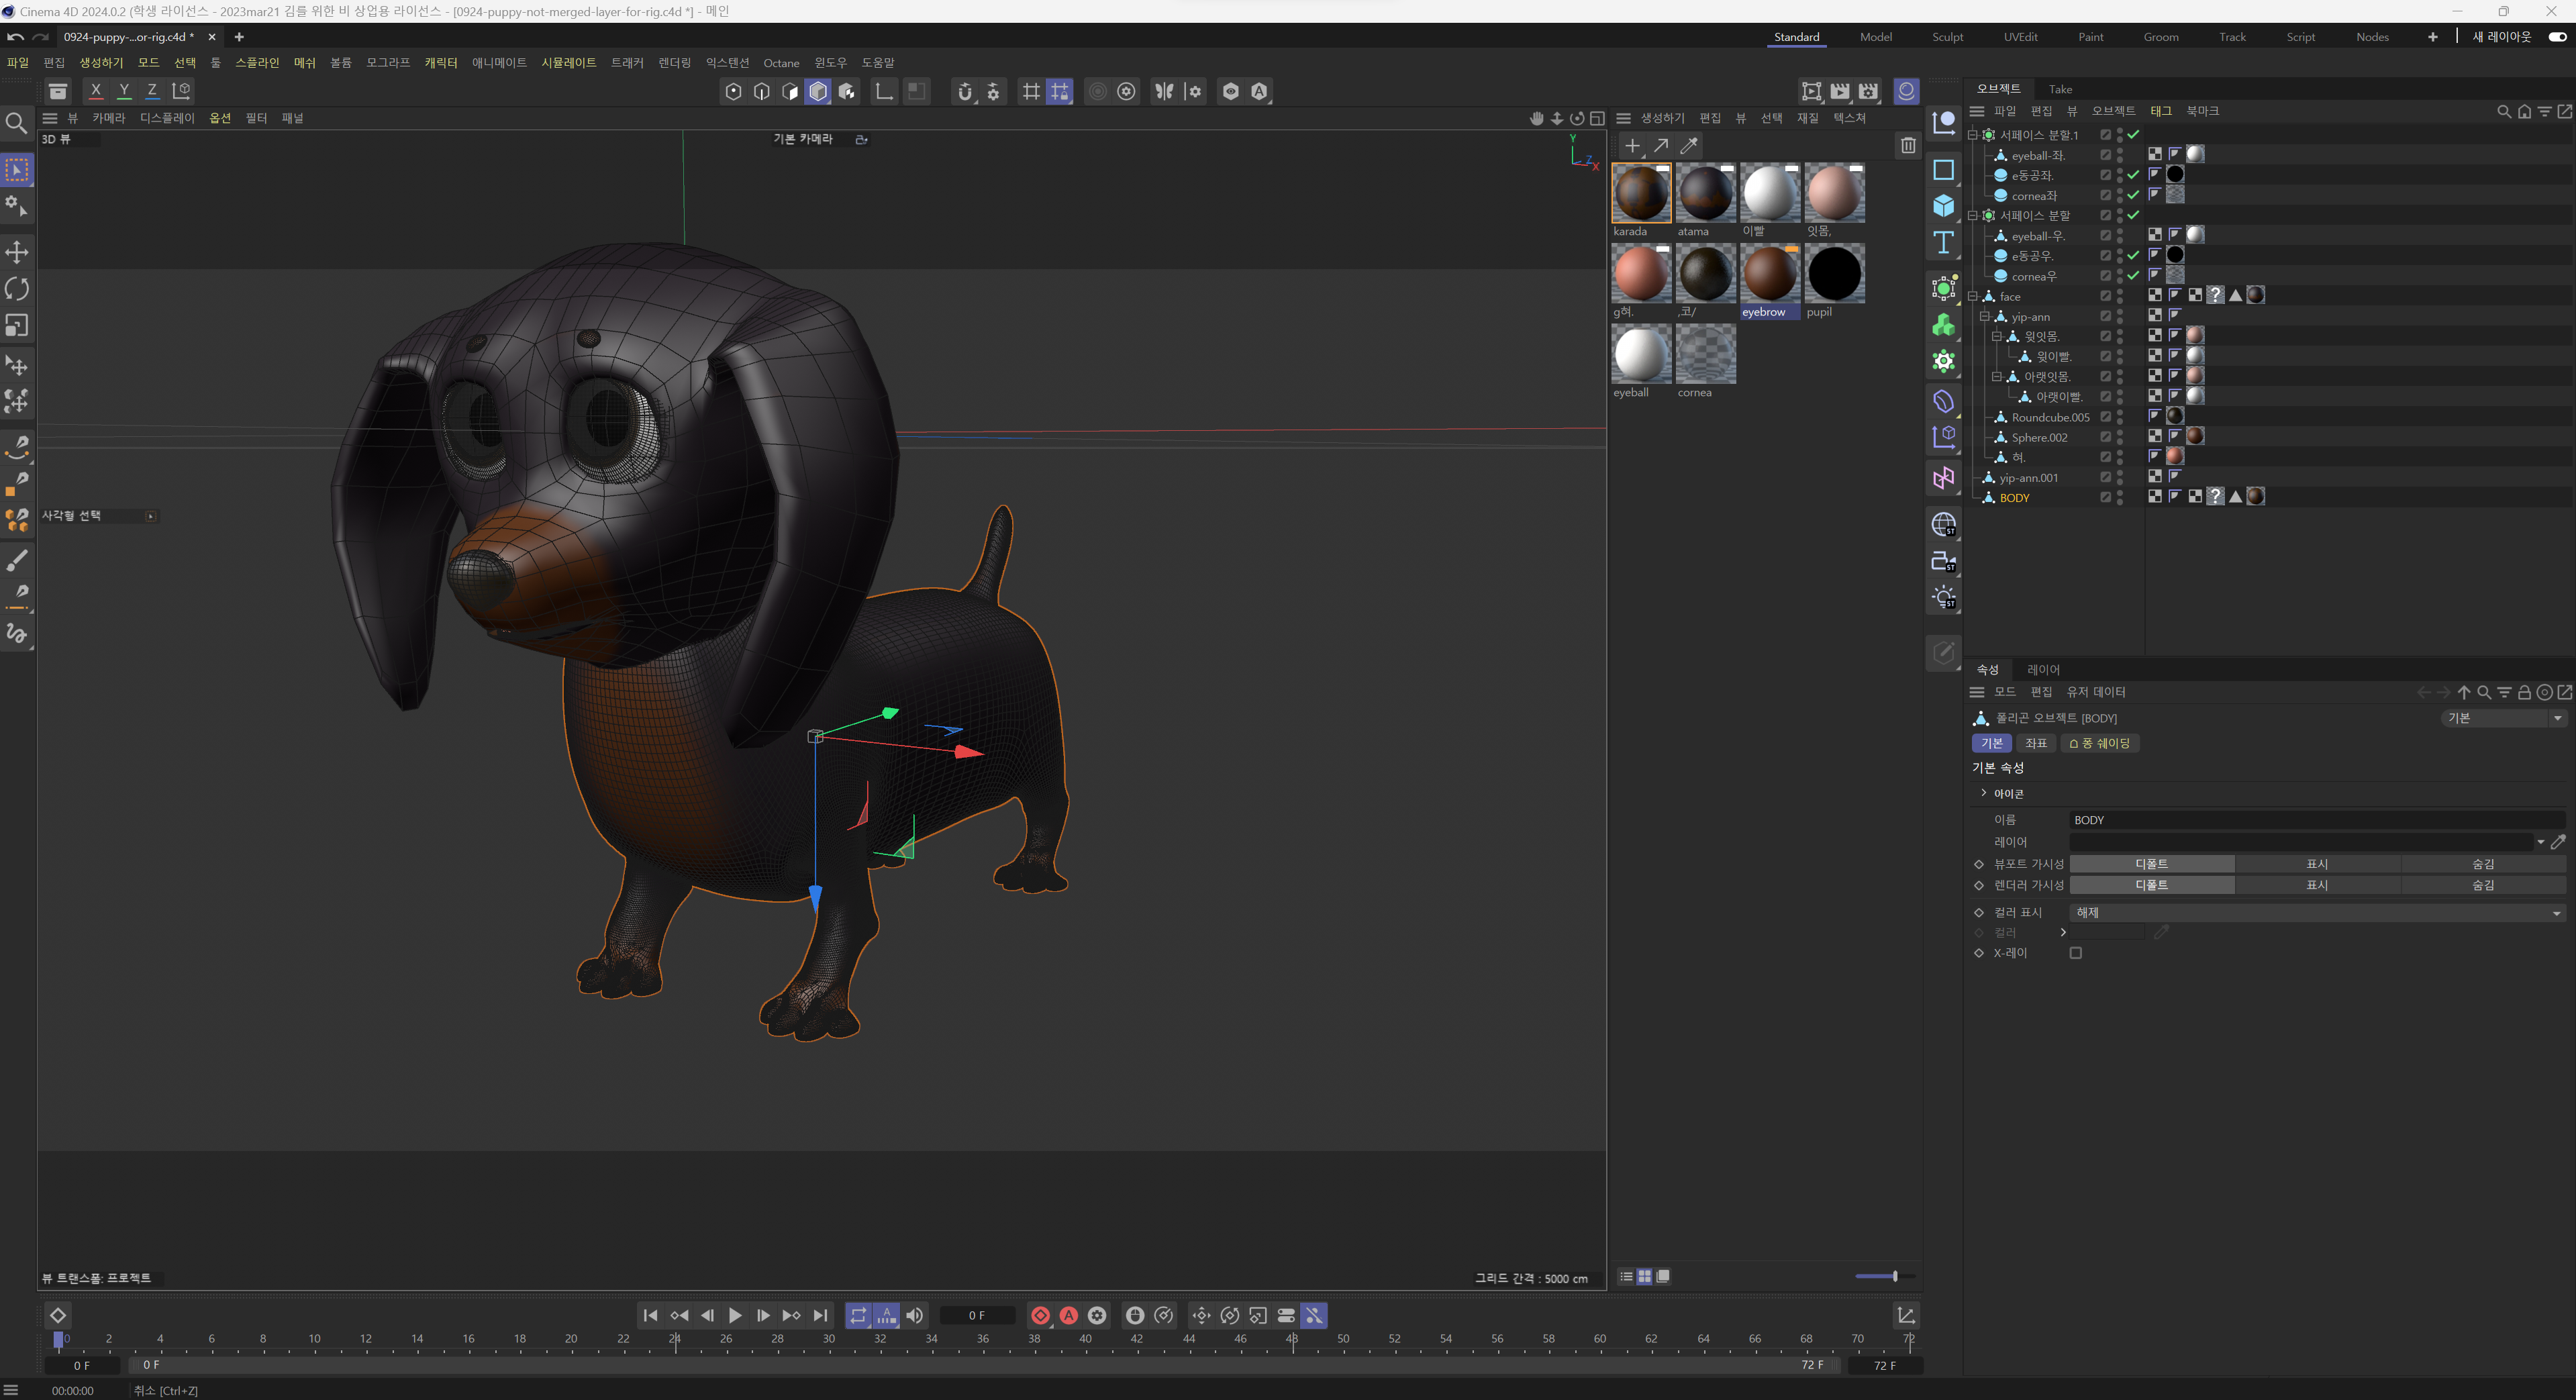Screen dimensions: 2576x1400
Task: Switch to Sculpt layout tab
Action: [1947, 37]
